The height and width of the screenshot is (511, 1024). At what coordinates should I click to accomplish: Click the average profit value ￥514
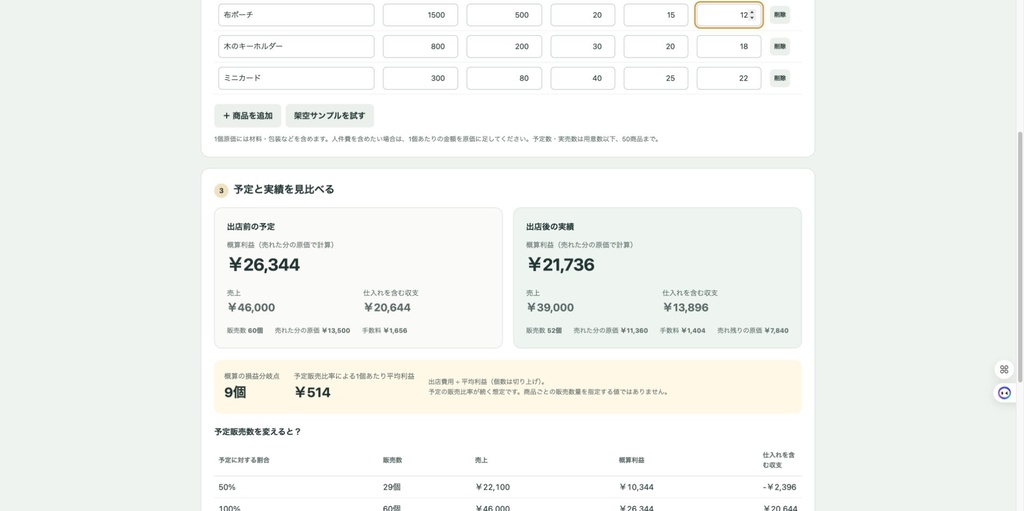(x=312, y=393)
